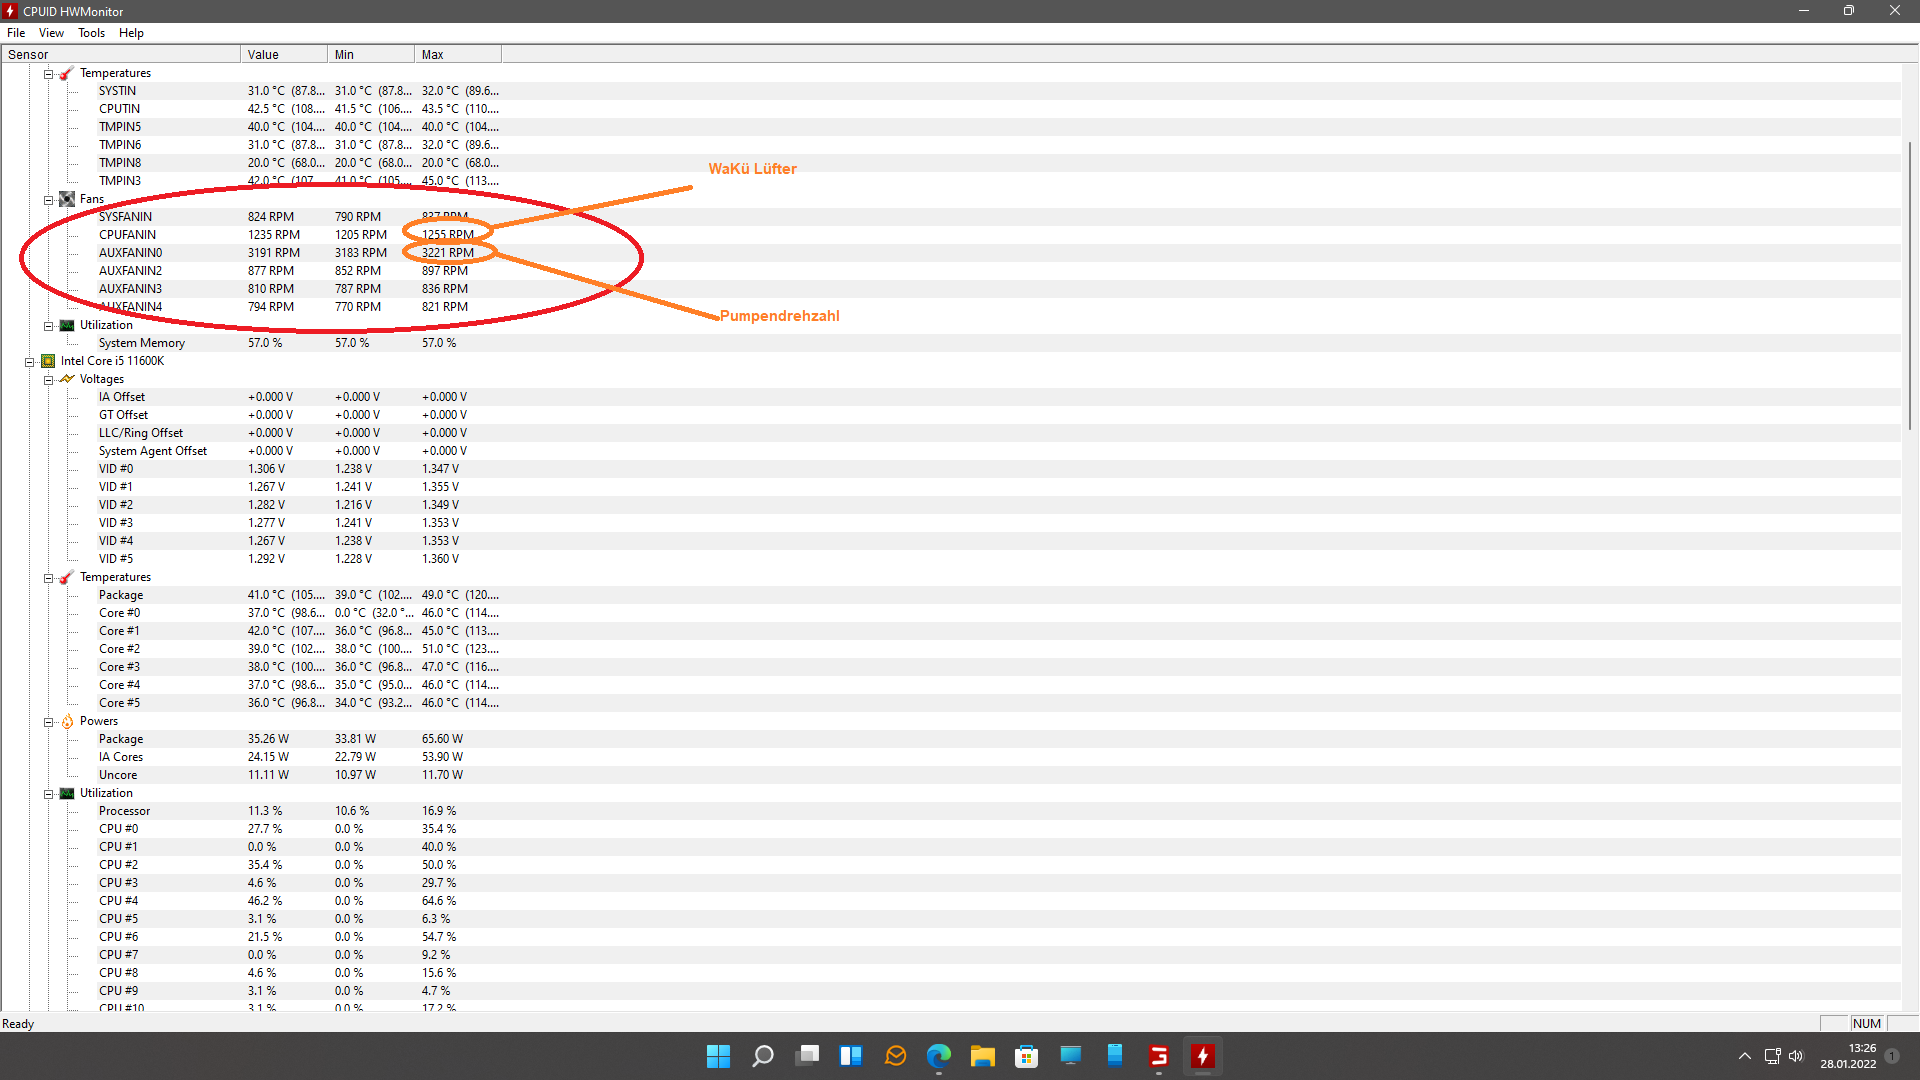Viewport: 1920px width, 1080px height.
Task: Open the orange mail app in taskbar
Action: click(895, 1056)
